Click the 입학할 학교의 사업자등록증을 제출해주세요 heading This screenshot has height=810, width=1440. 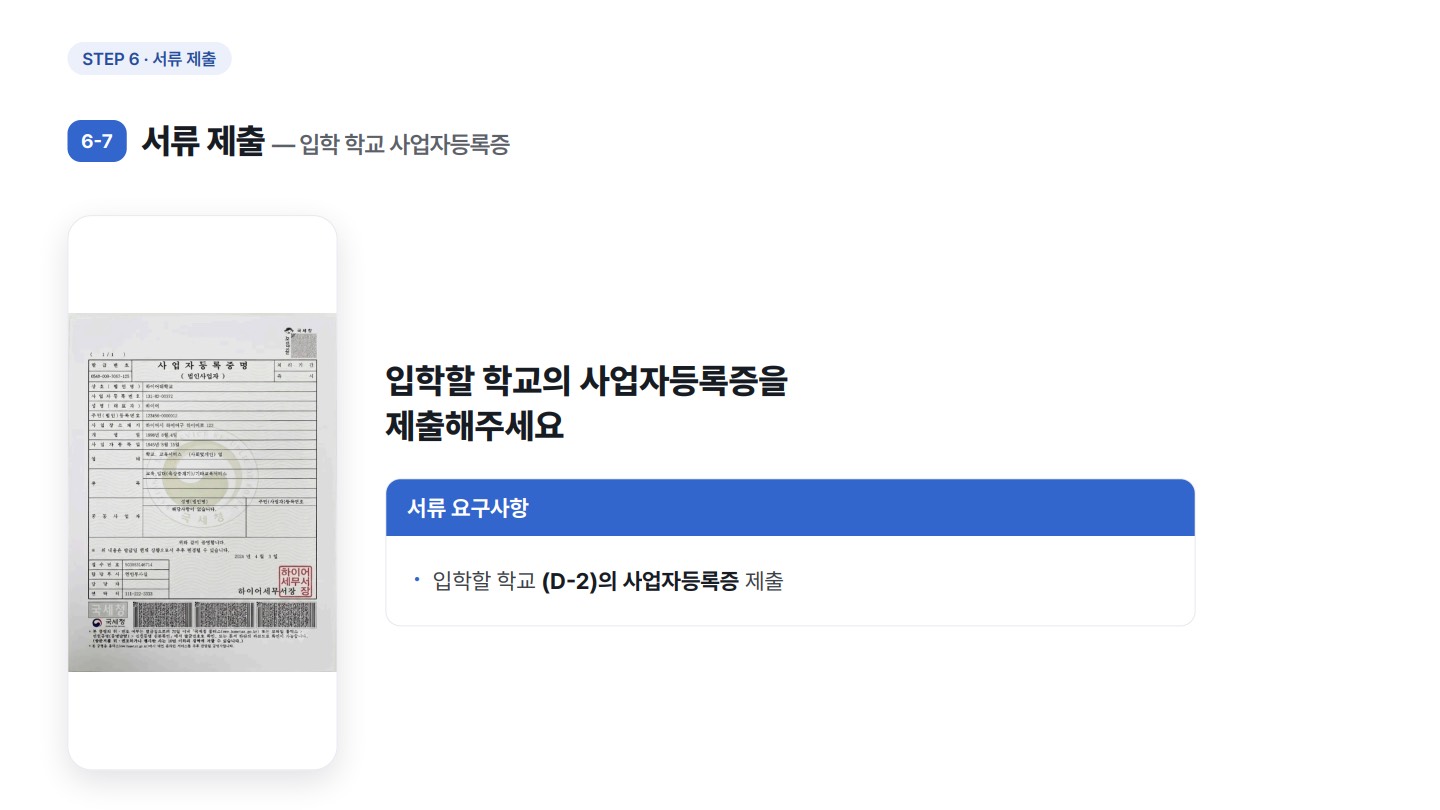587,404
